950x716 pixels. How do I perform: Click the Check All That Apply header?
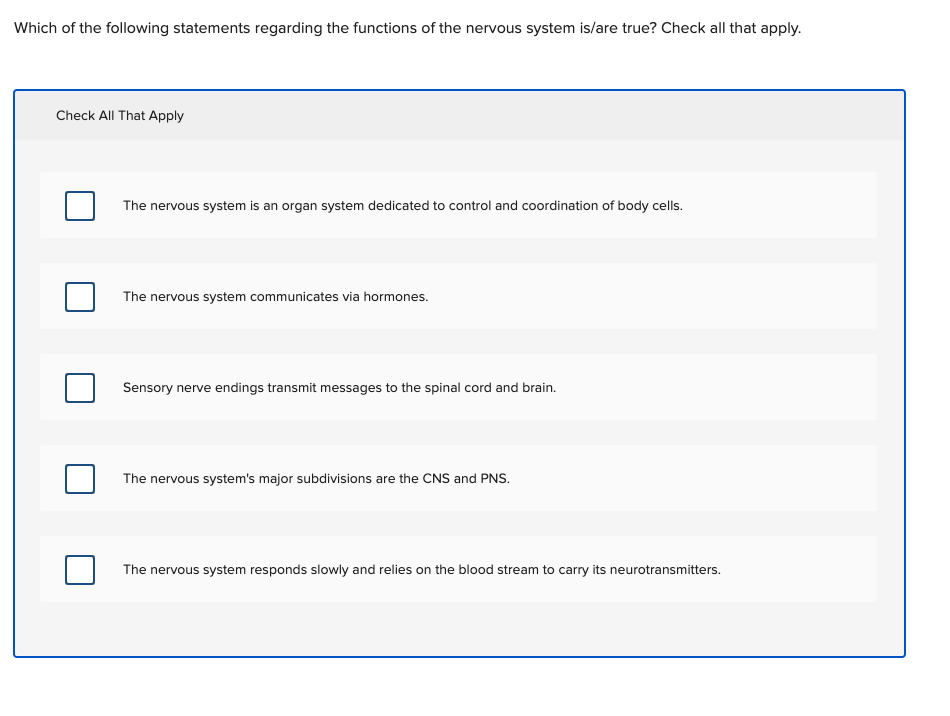point(120,115)
